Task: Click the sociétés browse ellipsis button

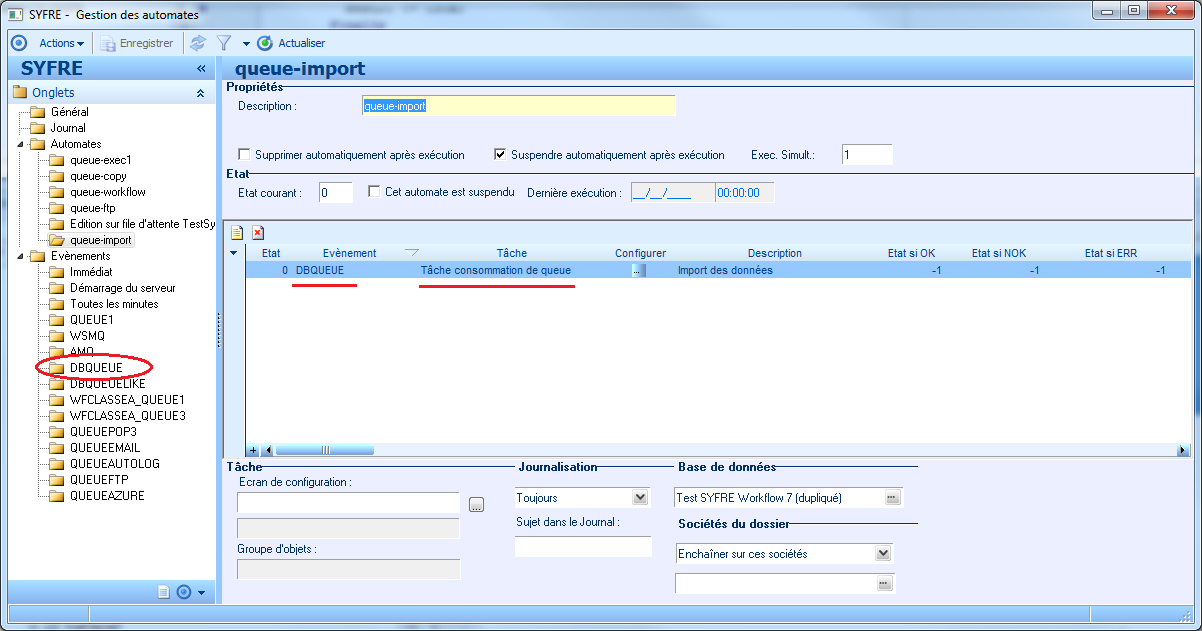Action: point(884,583)
